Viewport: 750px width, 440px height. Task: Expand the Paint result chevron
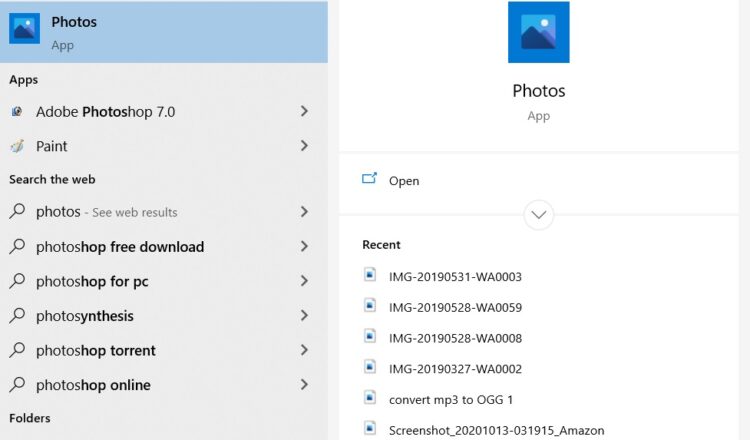tap(304, 146)
